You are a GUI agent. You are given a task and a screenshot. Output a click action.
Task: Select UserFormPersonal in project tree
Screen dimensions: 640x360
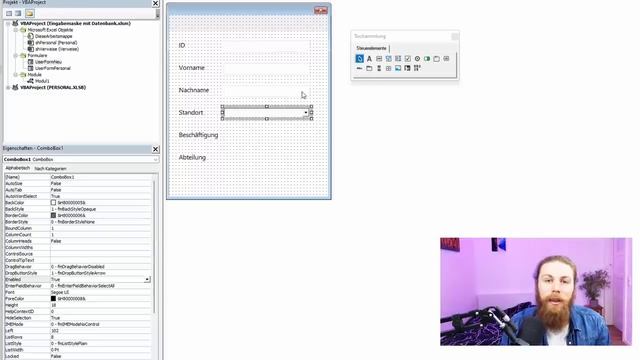[x=53, y=68]
